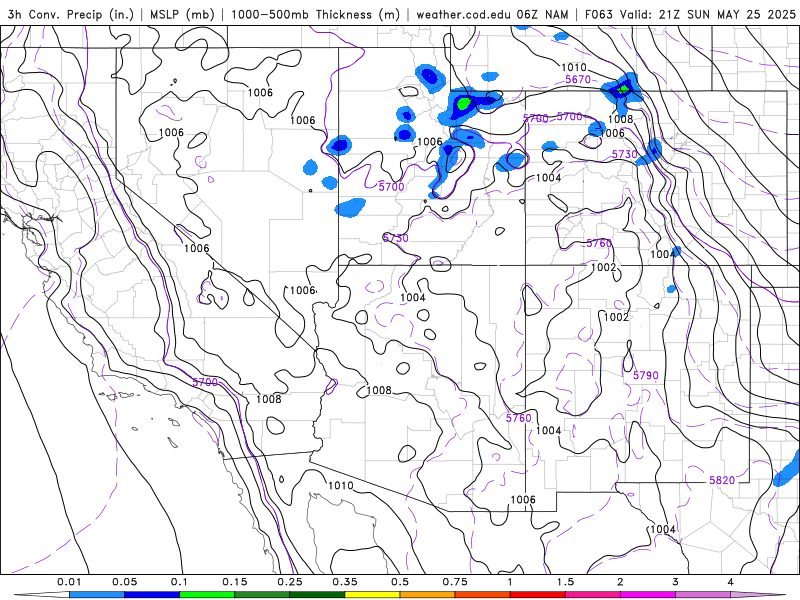The width and height of the screenshot is (800, 600).
Task: Click the light blue 0.01–0.05 legend swatch
Action: click(97, 595)
